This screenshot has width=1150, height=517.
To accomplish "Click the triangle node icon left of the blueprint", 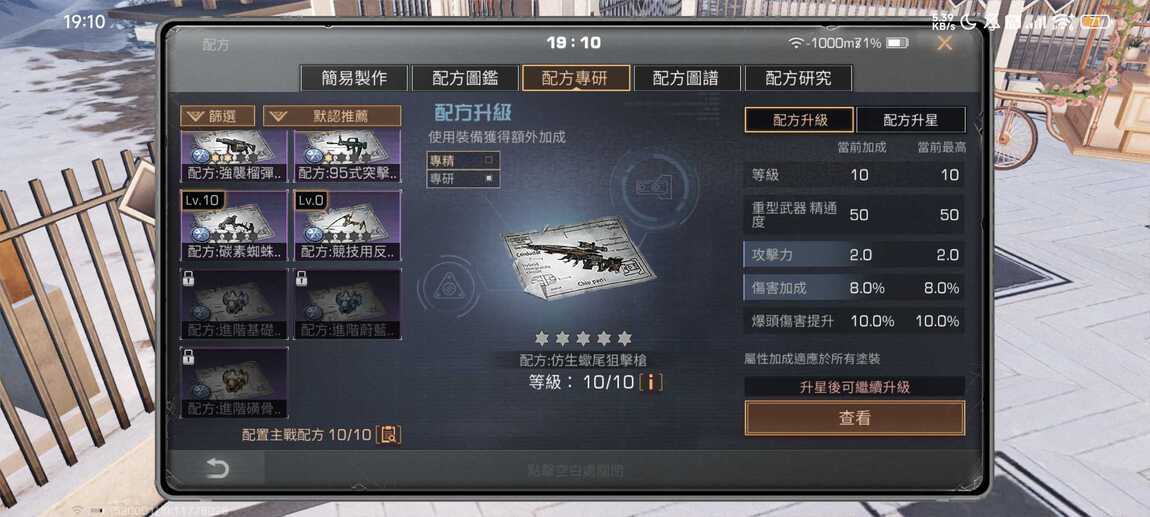I will [x=449, y=287].
